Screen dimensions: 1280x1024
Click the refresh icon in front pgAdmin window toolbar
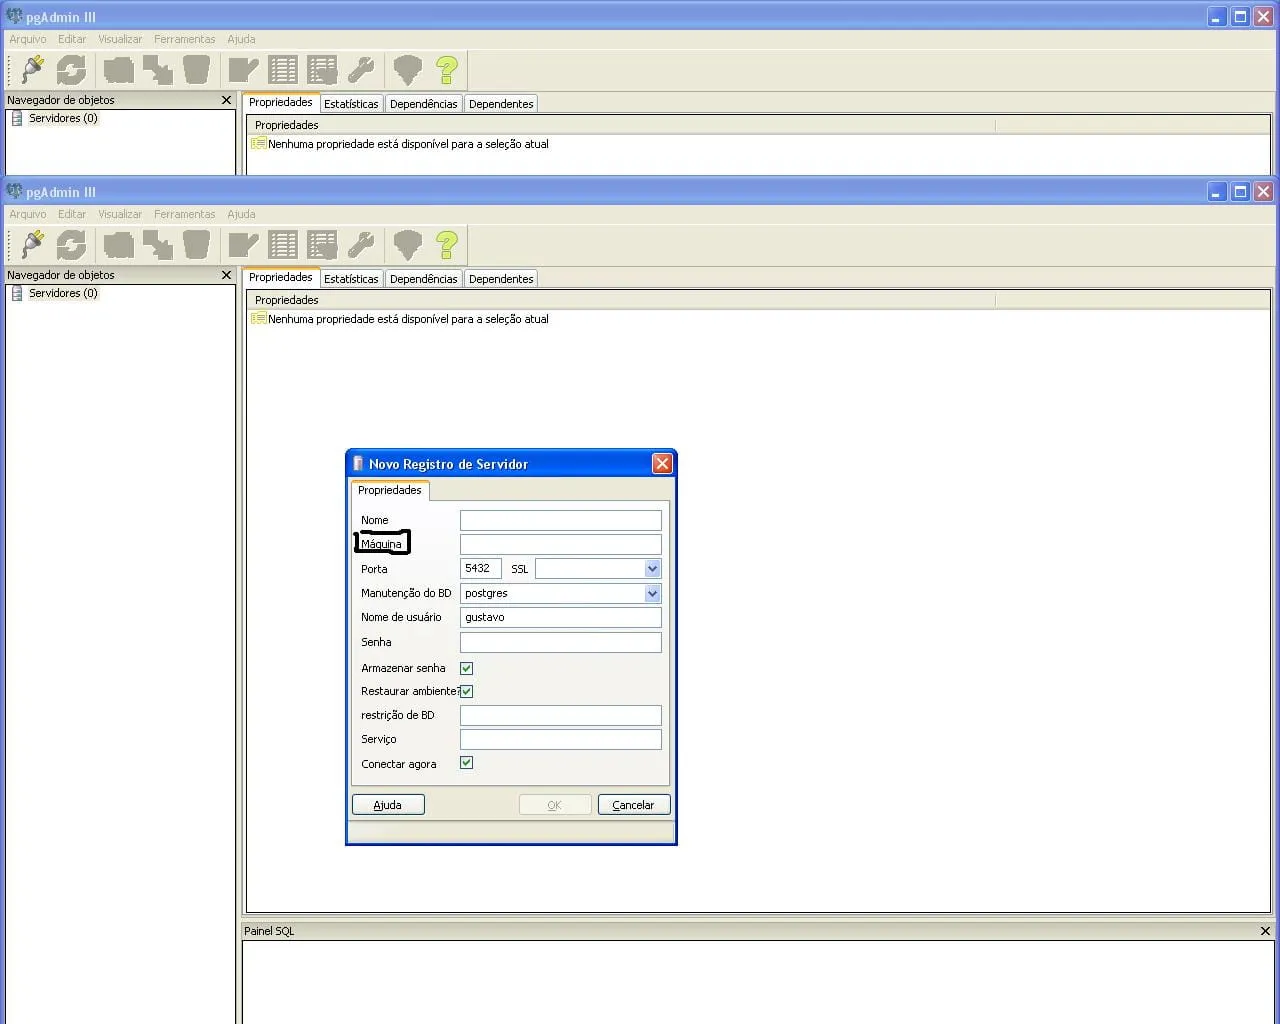pyautogui.click(x=71, y=244)
